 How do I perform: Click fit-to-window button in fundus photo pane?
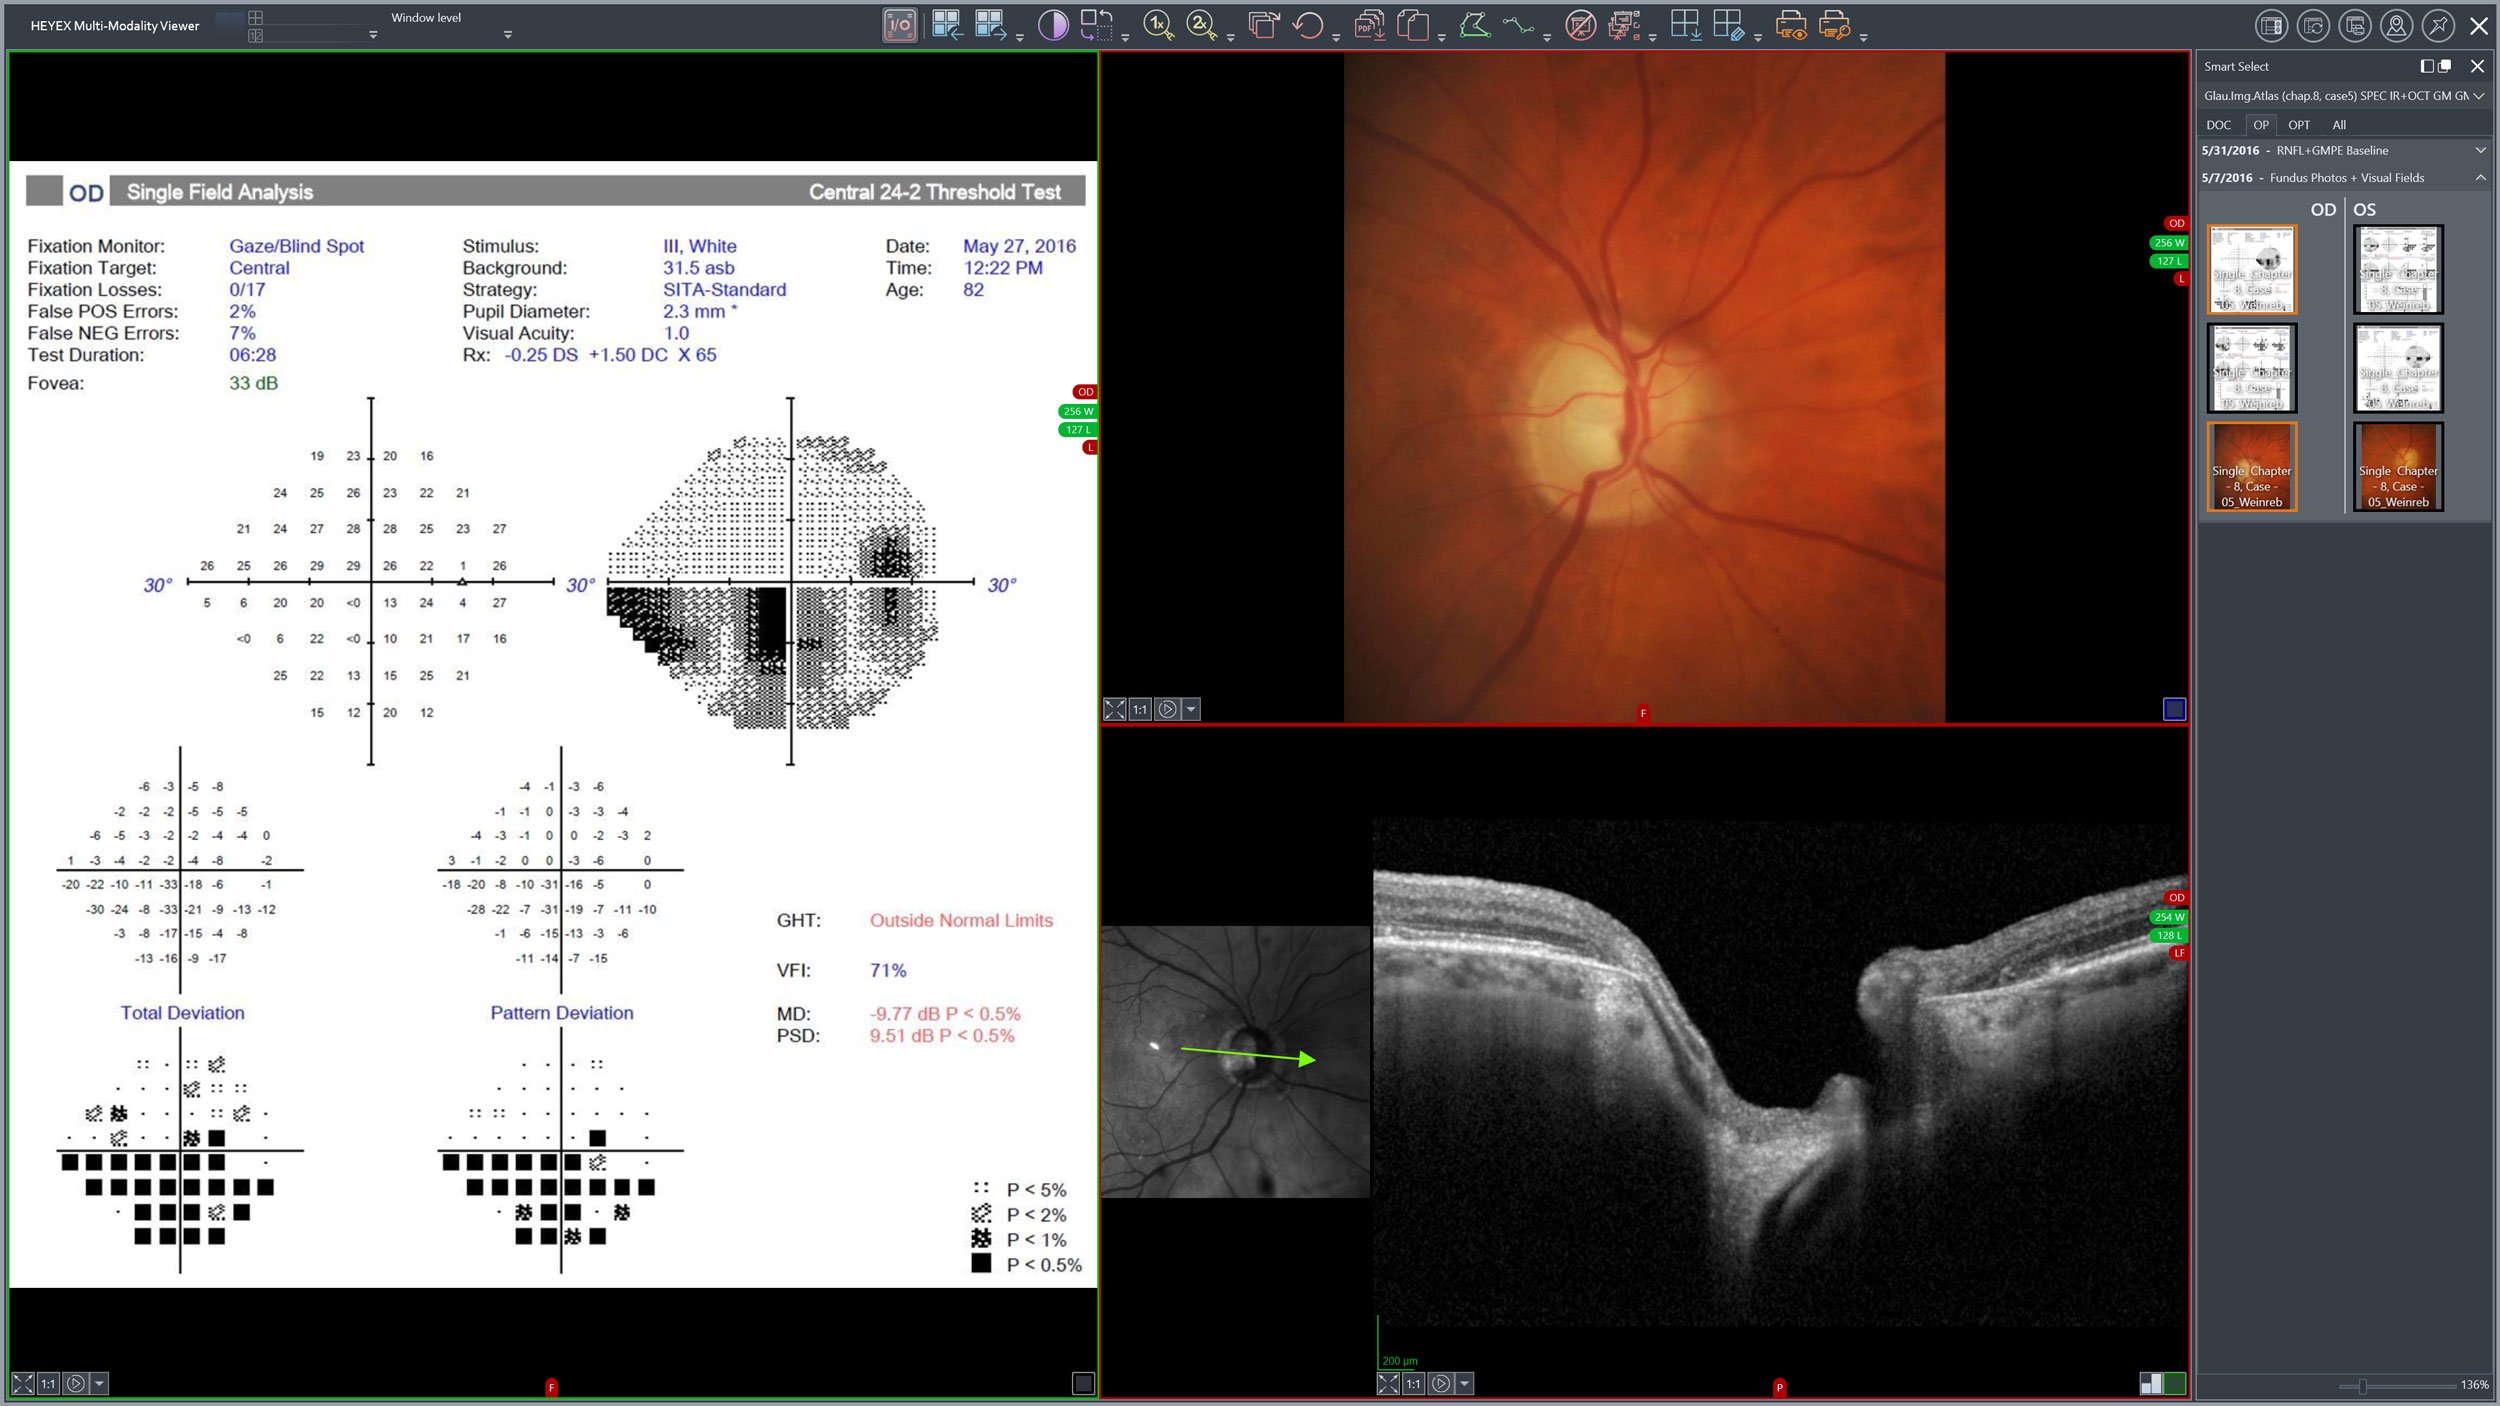click(1114, 710)
